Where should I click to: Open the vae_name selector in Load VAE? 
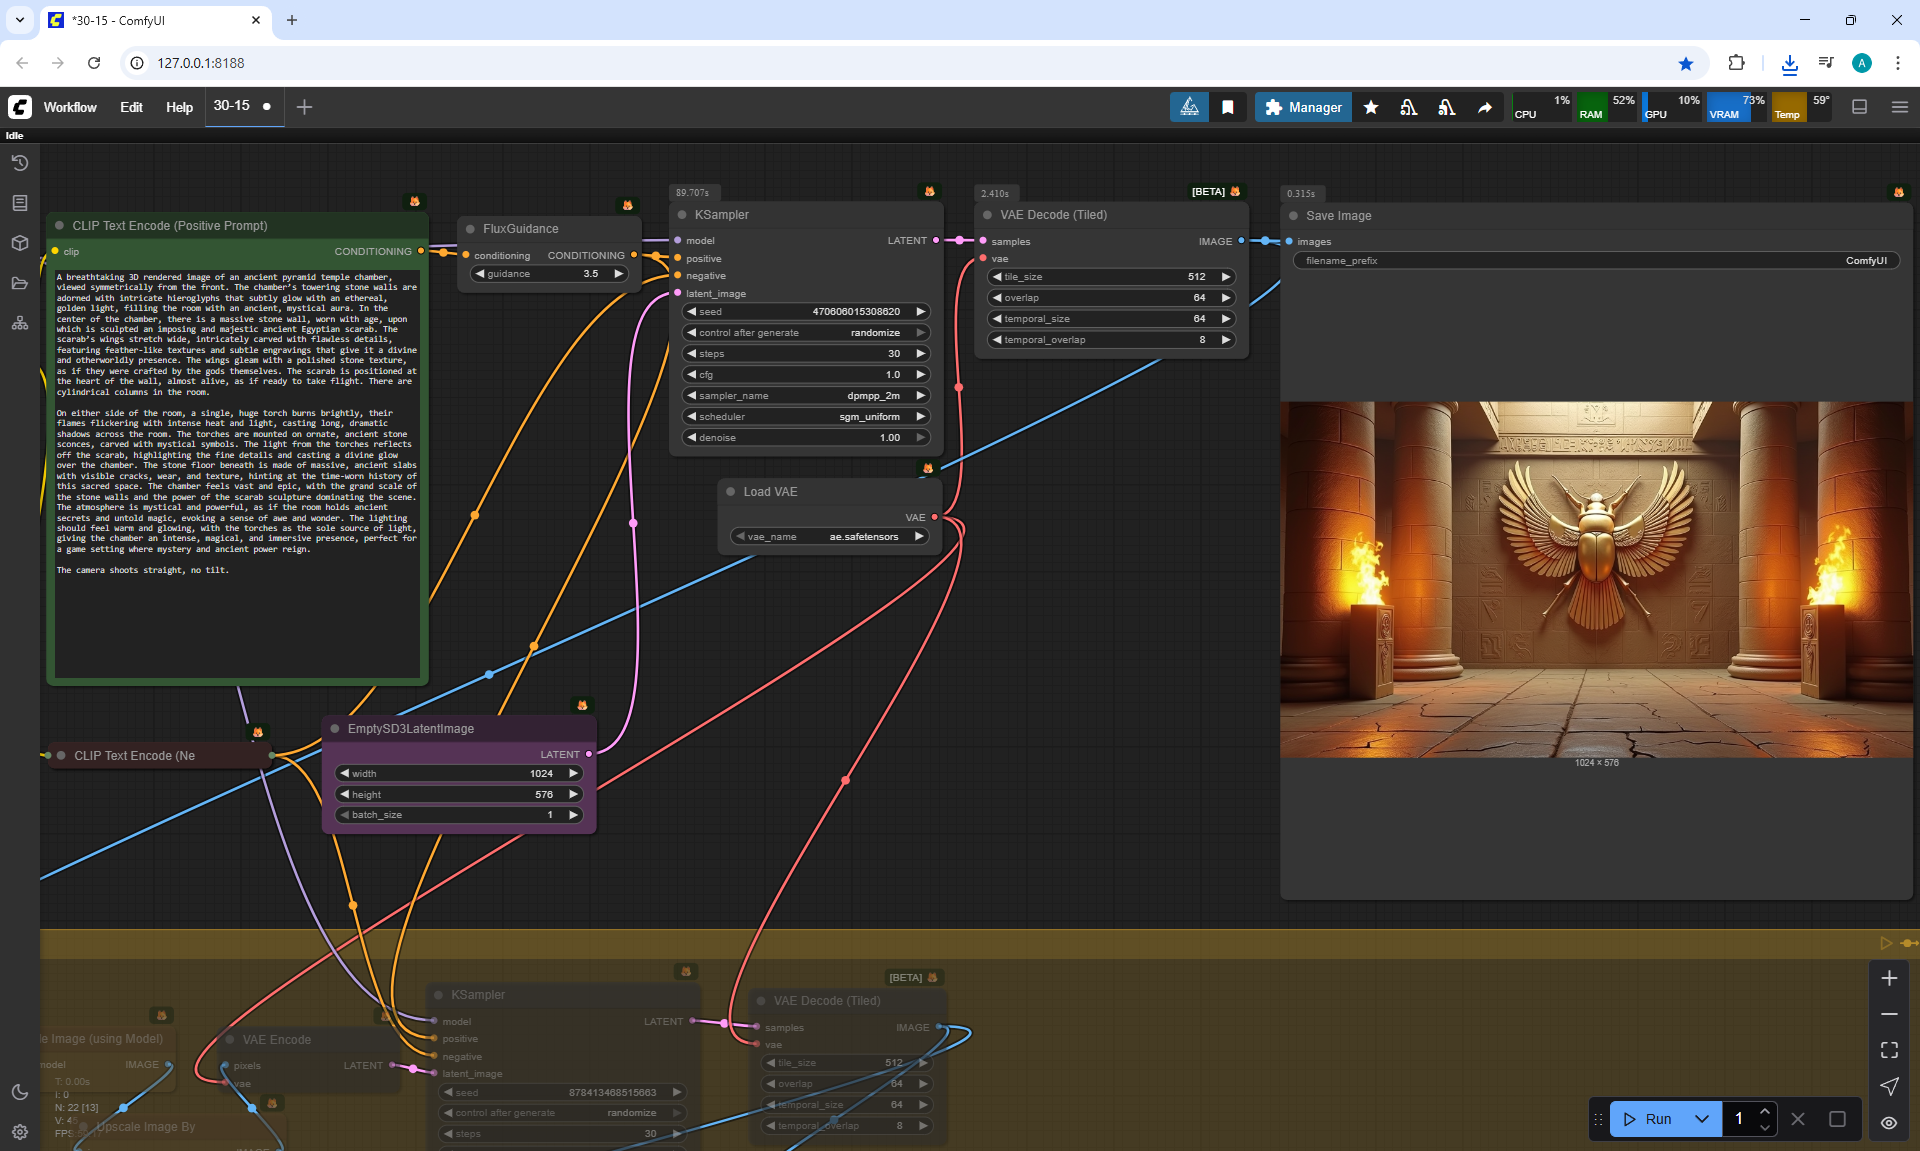pos(830,537)
